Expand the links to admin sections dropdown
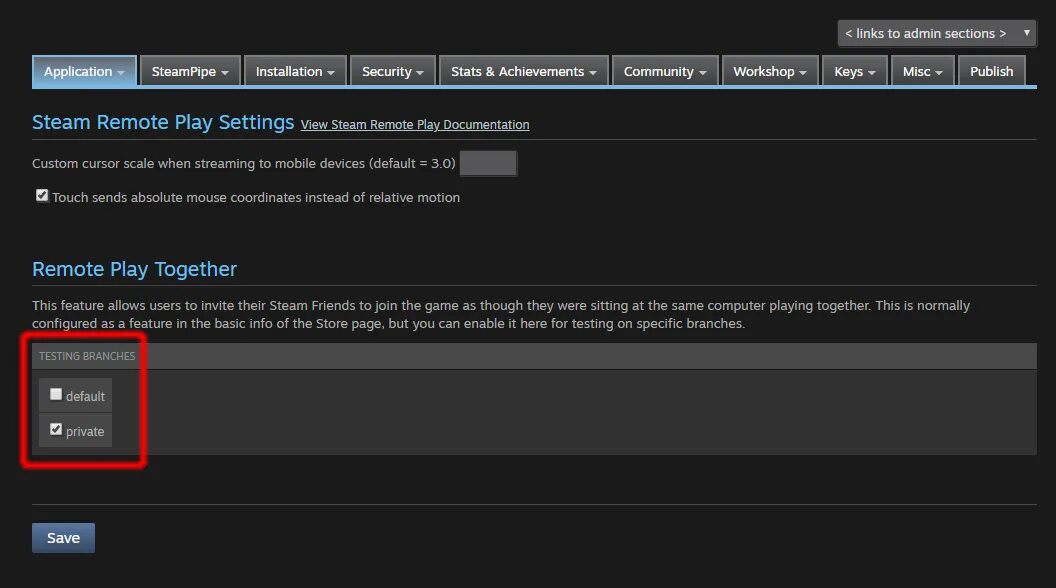Screen dimensions: 1056x588 click(x=937, y=33)
